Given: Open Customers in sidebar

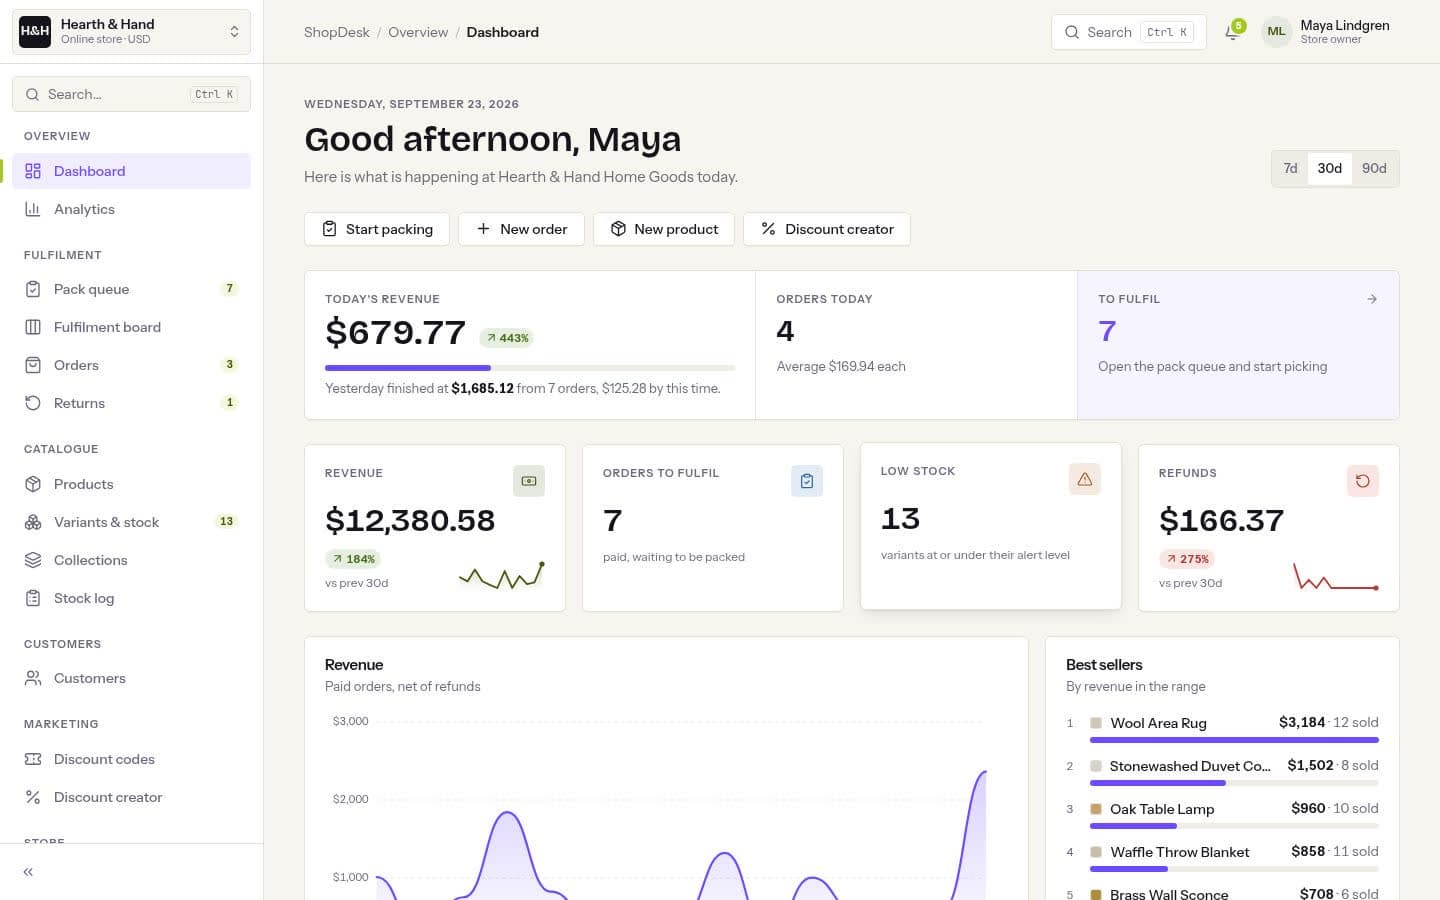Looking at the screenshot, I should tap(131, 678).
